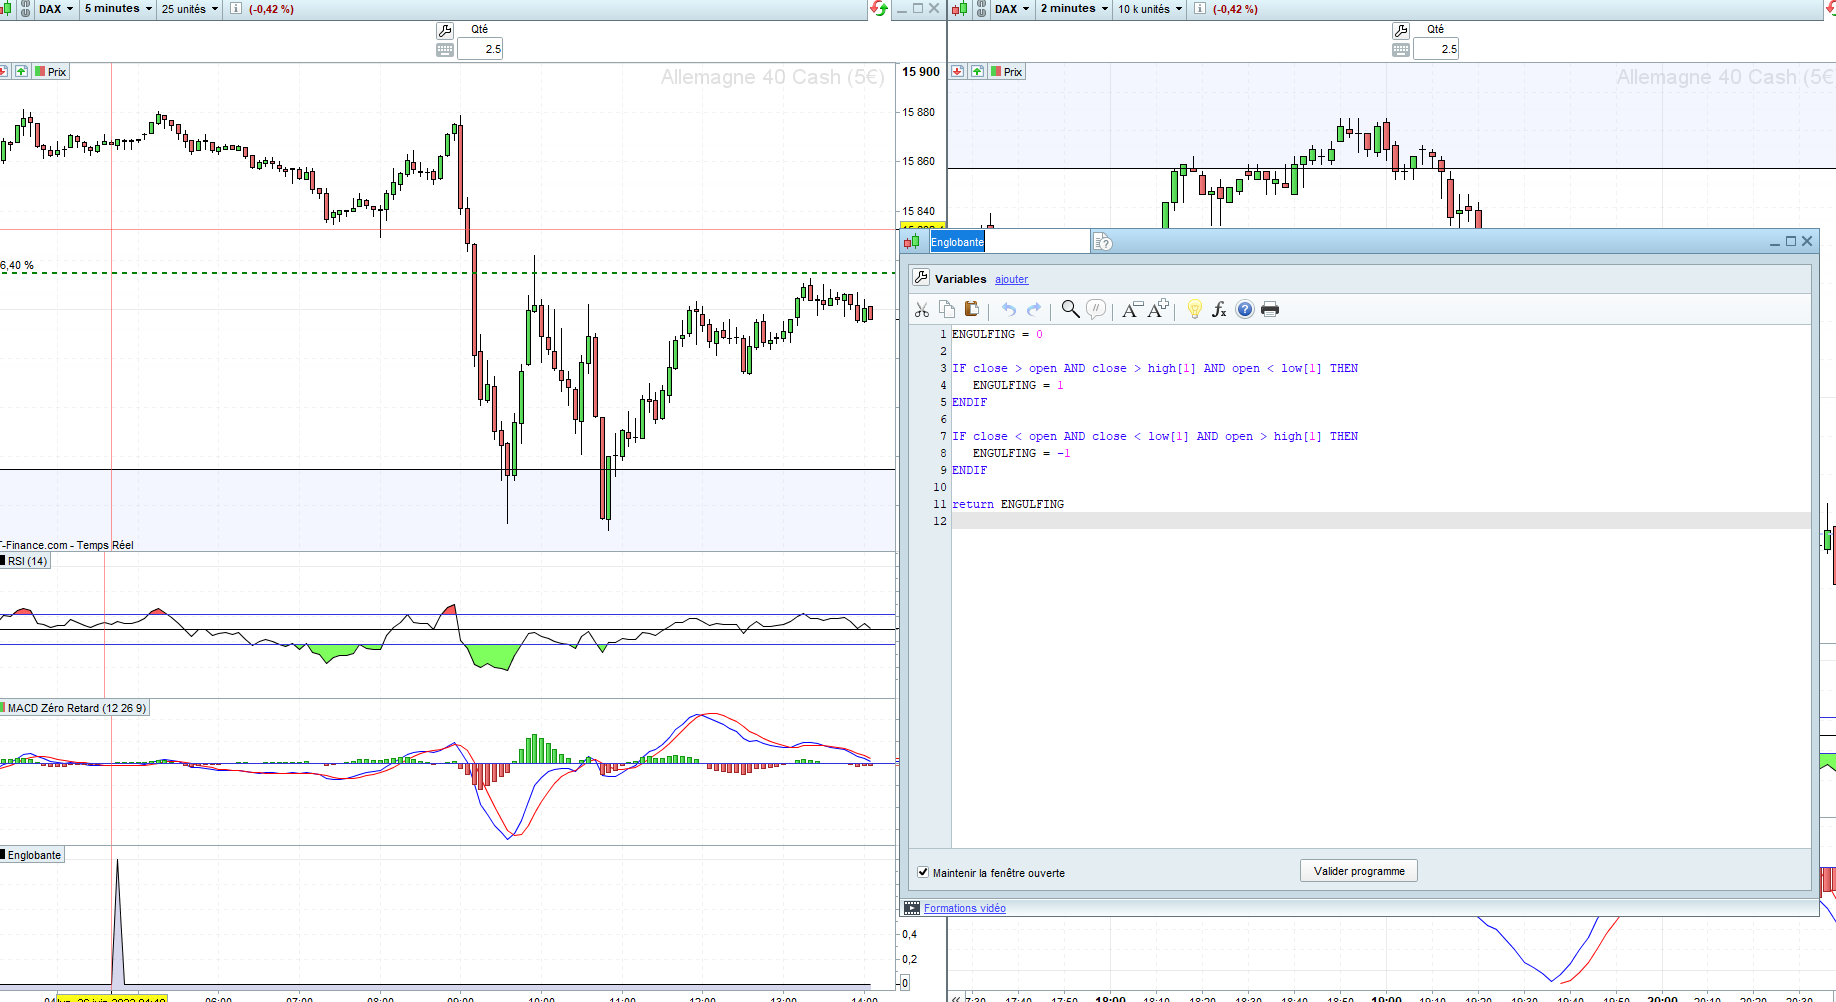Redo the code edit
Viewport: 1836px width, 1002px height.
1034,310
